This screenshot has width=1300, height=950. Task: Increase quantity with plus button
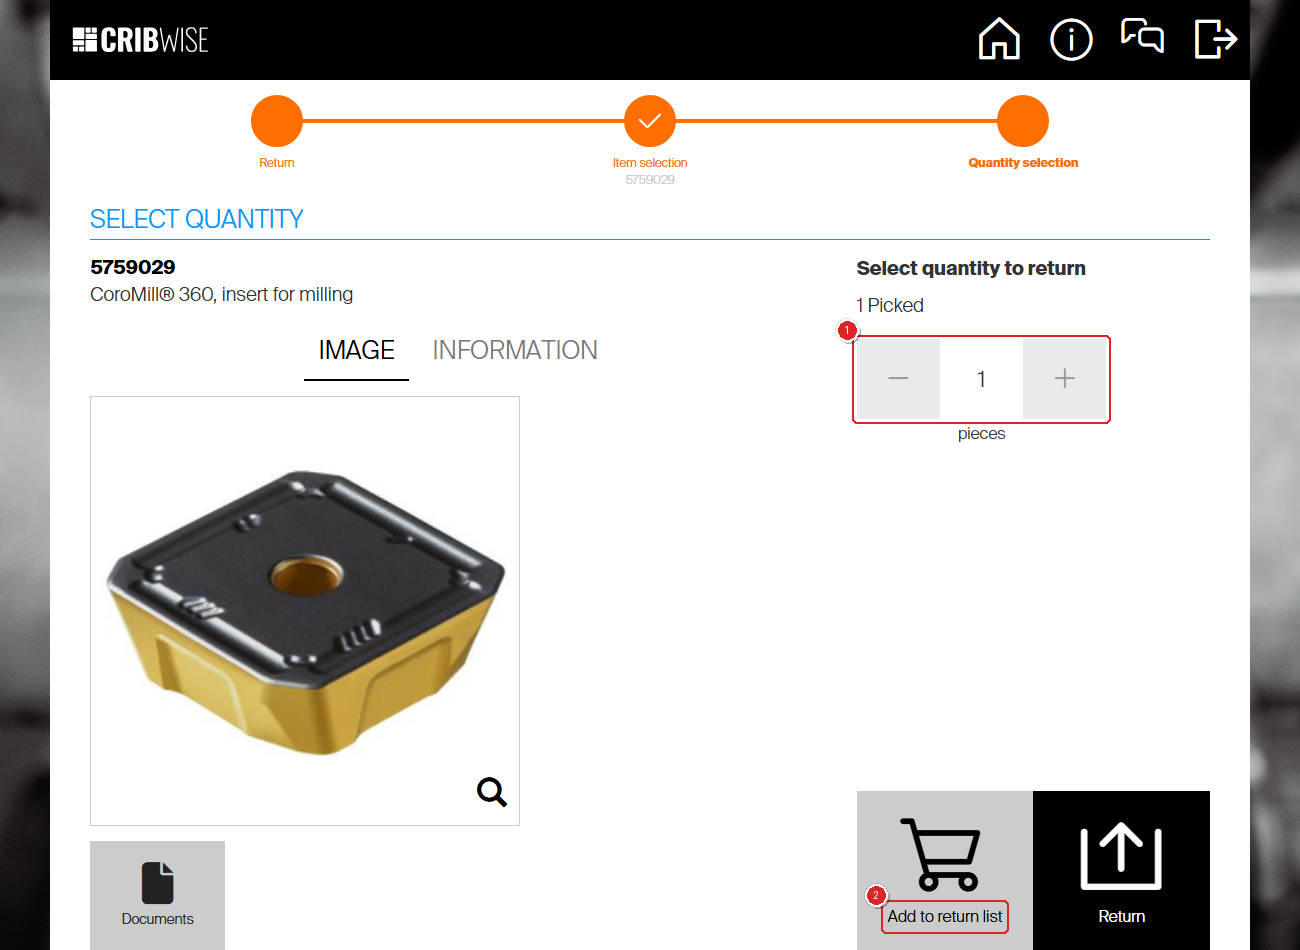(1065, 379)
